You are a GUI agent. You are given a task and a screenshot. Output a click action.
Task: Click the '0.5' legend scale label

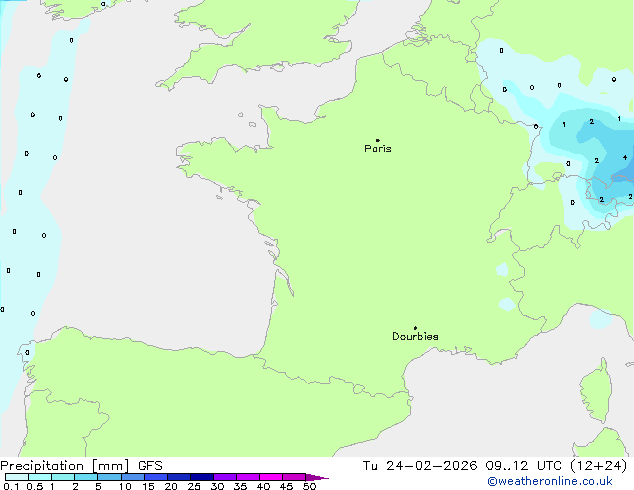35,486
